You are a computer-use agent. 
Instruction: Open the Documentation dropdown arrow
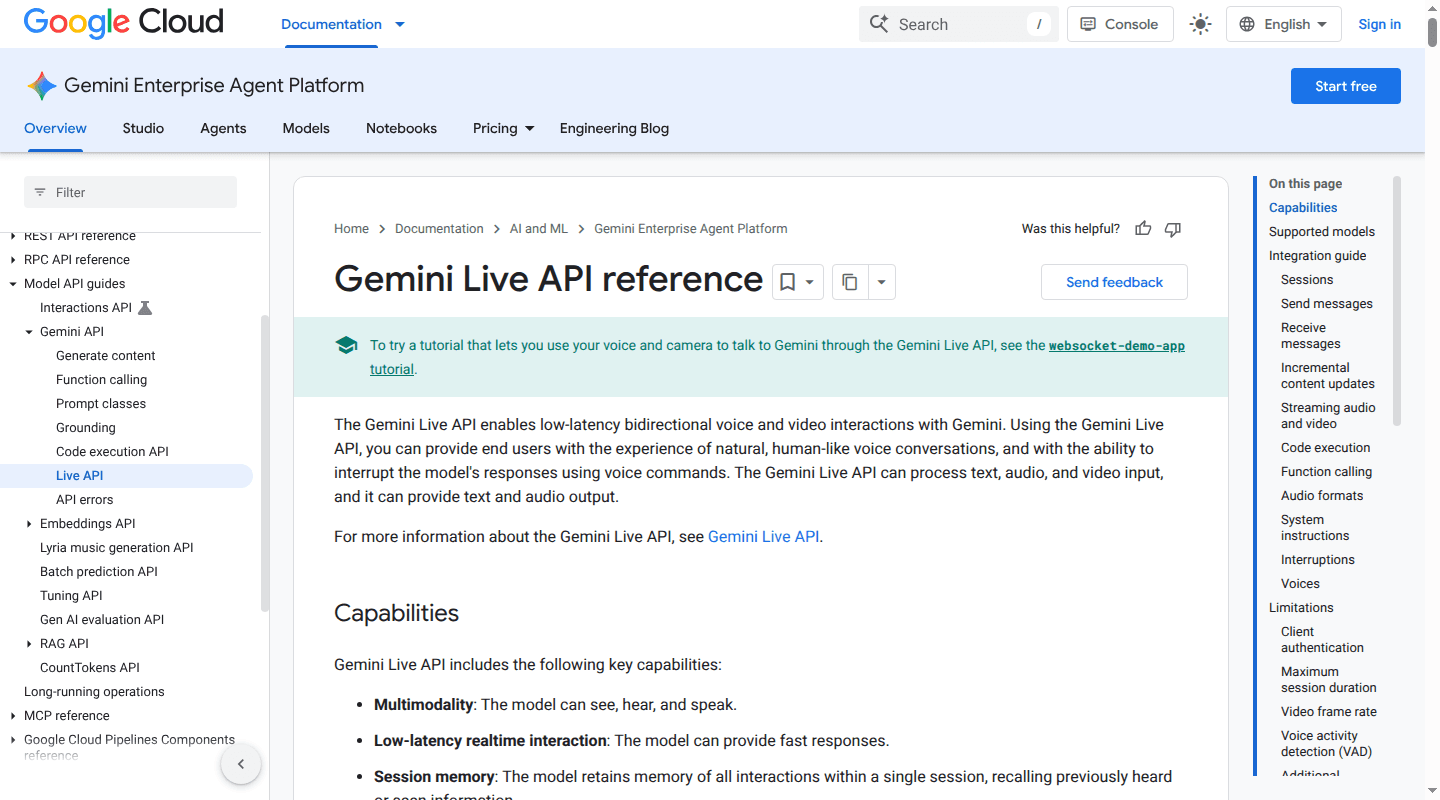[x=400, y=24]
